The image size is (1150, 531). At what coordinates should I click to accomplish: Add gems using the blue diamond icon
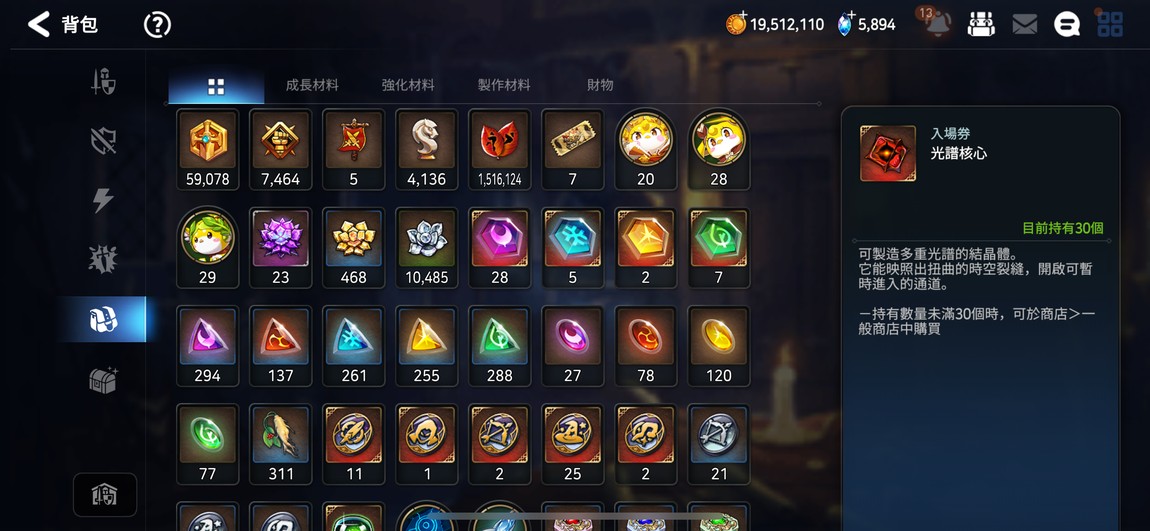tap(846, 24)
